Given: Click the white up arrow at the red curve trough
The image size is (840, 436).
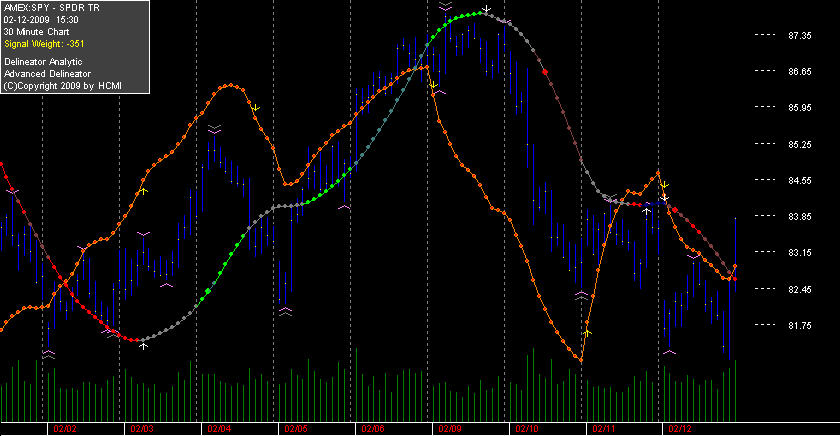Looking at the screenshot, I should [x=144, y=346].
